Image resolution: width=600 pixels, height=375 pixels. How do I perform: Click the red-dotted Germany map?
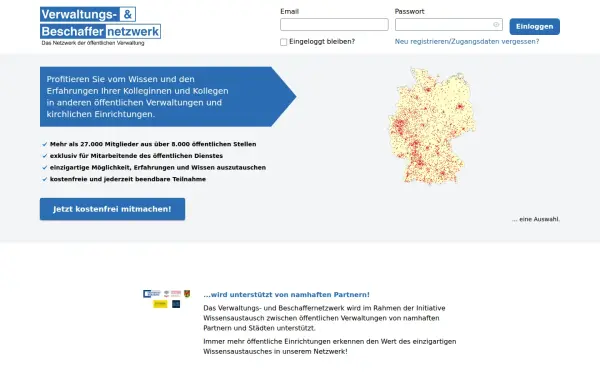click(x=432, y=126)
